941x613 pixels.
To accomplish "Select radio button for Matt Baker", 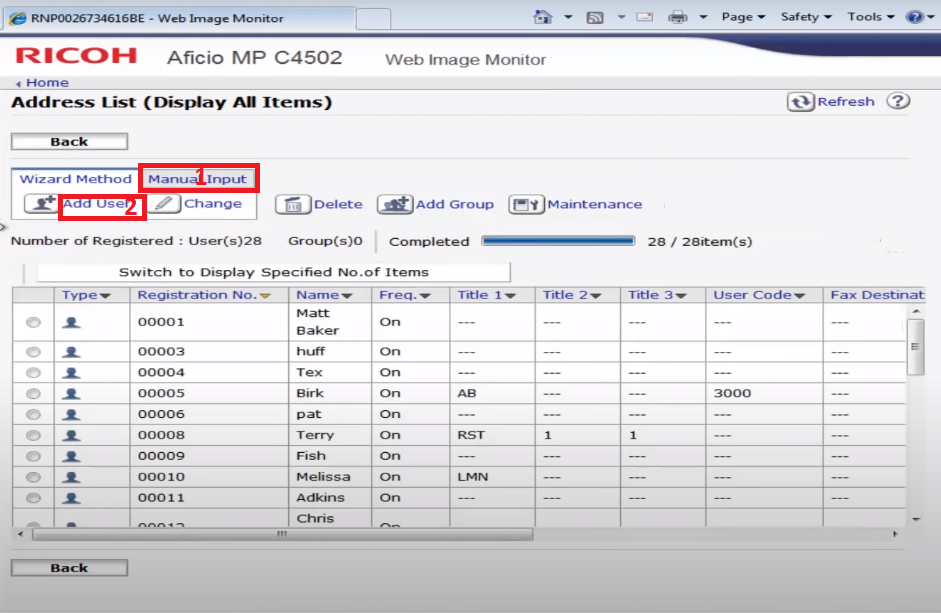I will pyautogui.click(x=34, y=322).
